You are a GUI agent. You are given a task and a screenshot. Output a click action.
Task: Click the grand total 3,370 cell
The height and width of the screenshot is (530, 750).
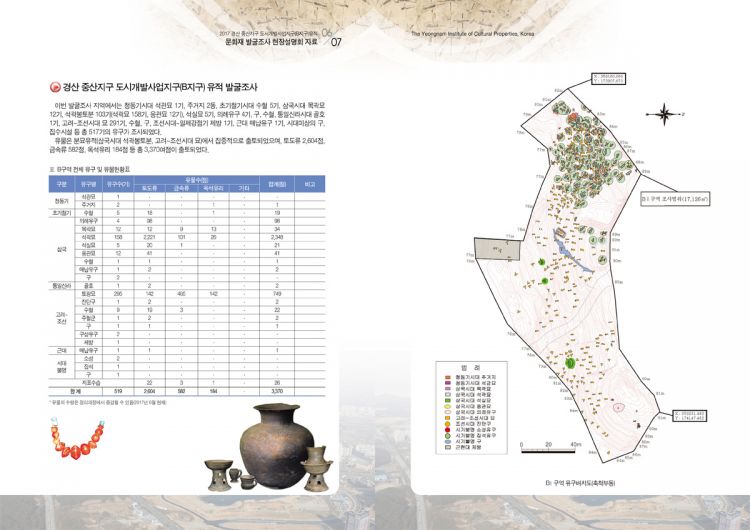point(277,391)
